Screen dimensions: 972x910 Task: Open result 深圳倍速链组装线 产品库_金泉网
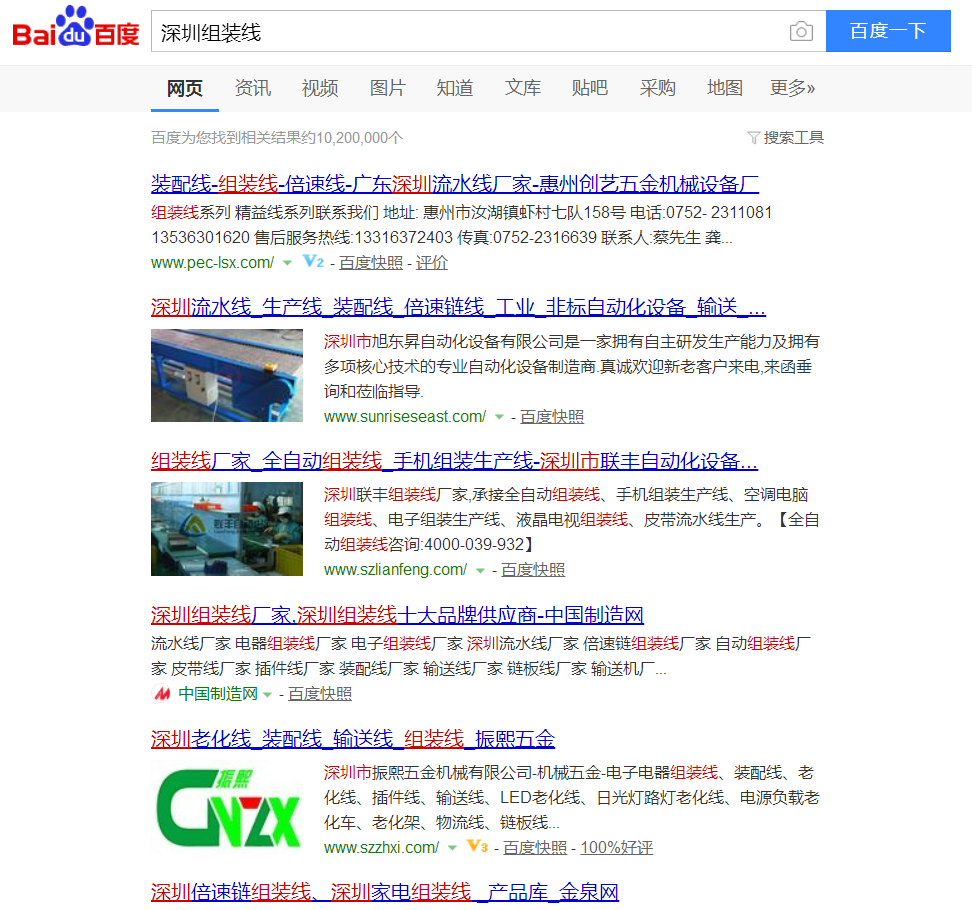(385, 892)
